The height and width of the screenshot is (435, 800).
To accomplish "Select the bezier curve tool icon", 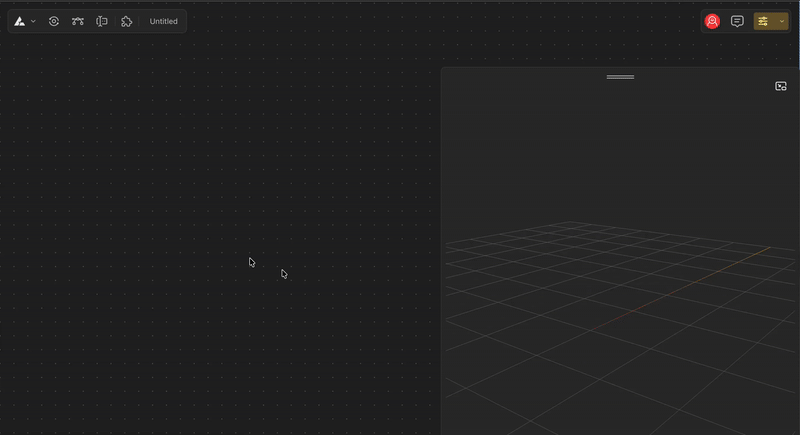I will 78,21.
